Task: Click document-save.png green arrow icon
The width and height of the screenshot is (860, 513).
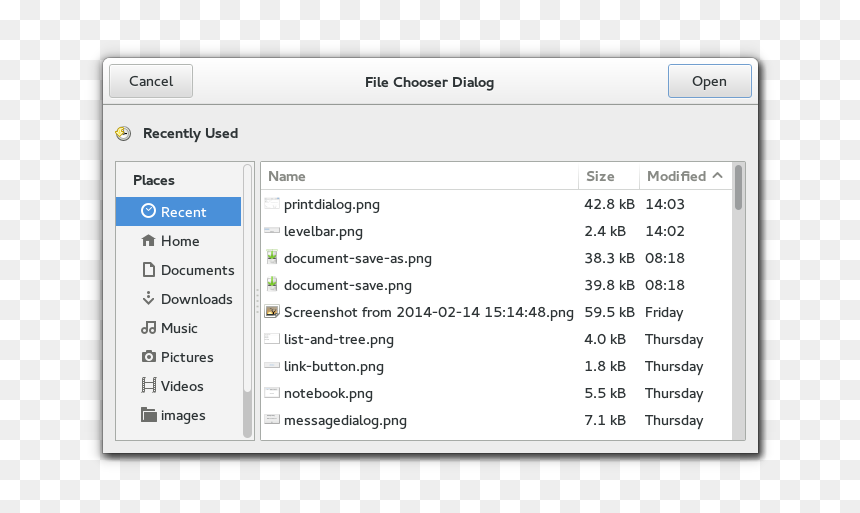Action: [272, 284]
